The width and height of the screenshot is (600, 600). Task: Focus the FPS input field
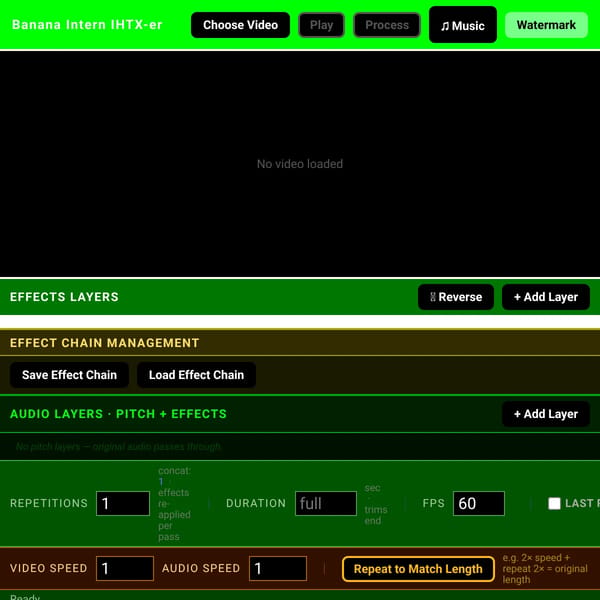coord(479,504)
